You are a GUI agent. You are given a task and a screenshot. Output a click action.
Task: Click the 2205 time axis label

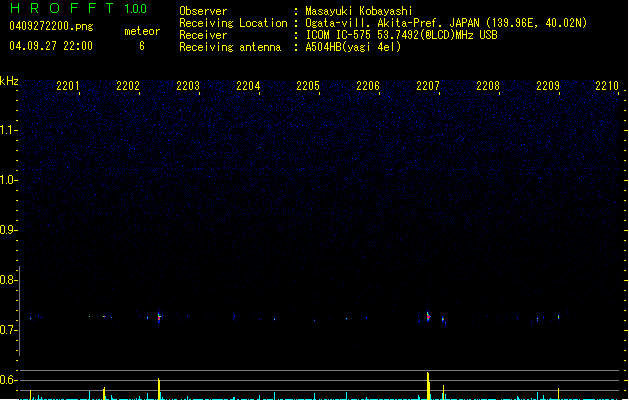[308, 86]
